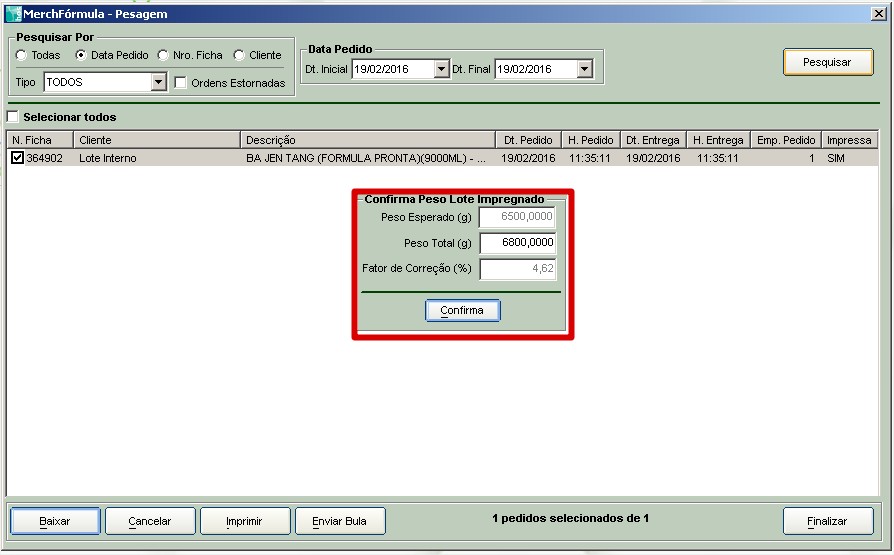This screenshot has width=894, height=555.
Task: Expand the Dt. Final date picker
Action: point(585,69)
